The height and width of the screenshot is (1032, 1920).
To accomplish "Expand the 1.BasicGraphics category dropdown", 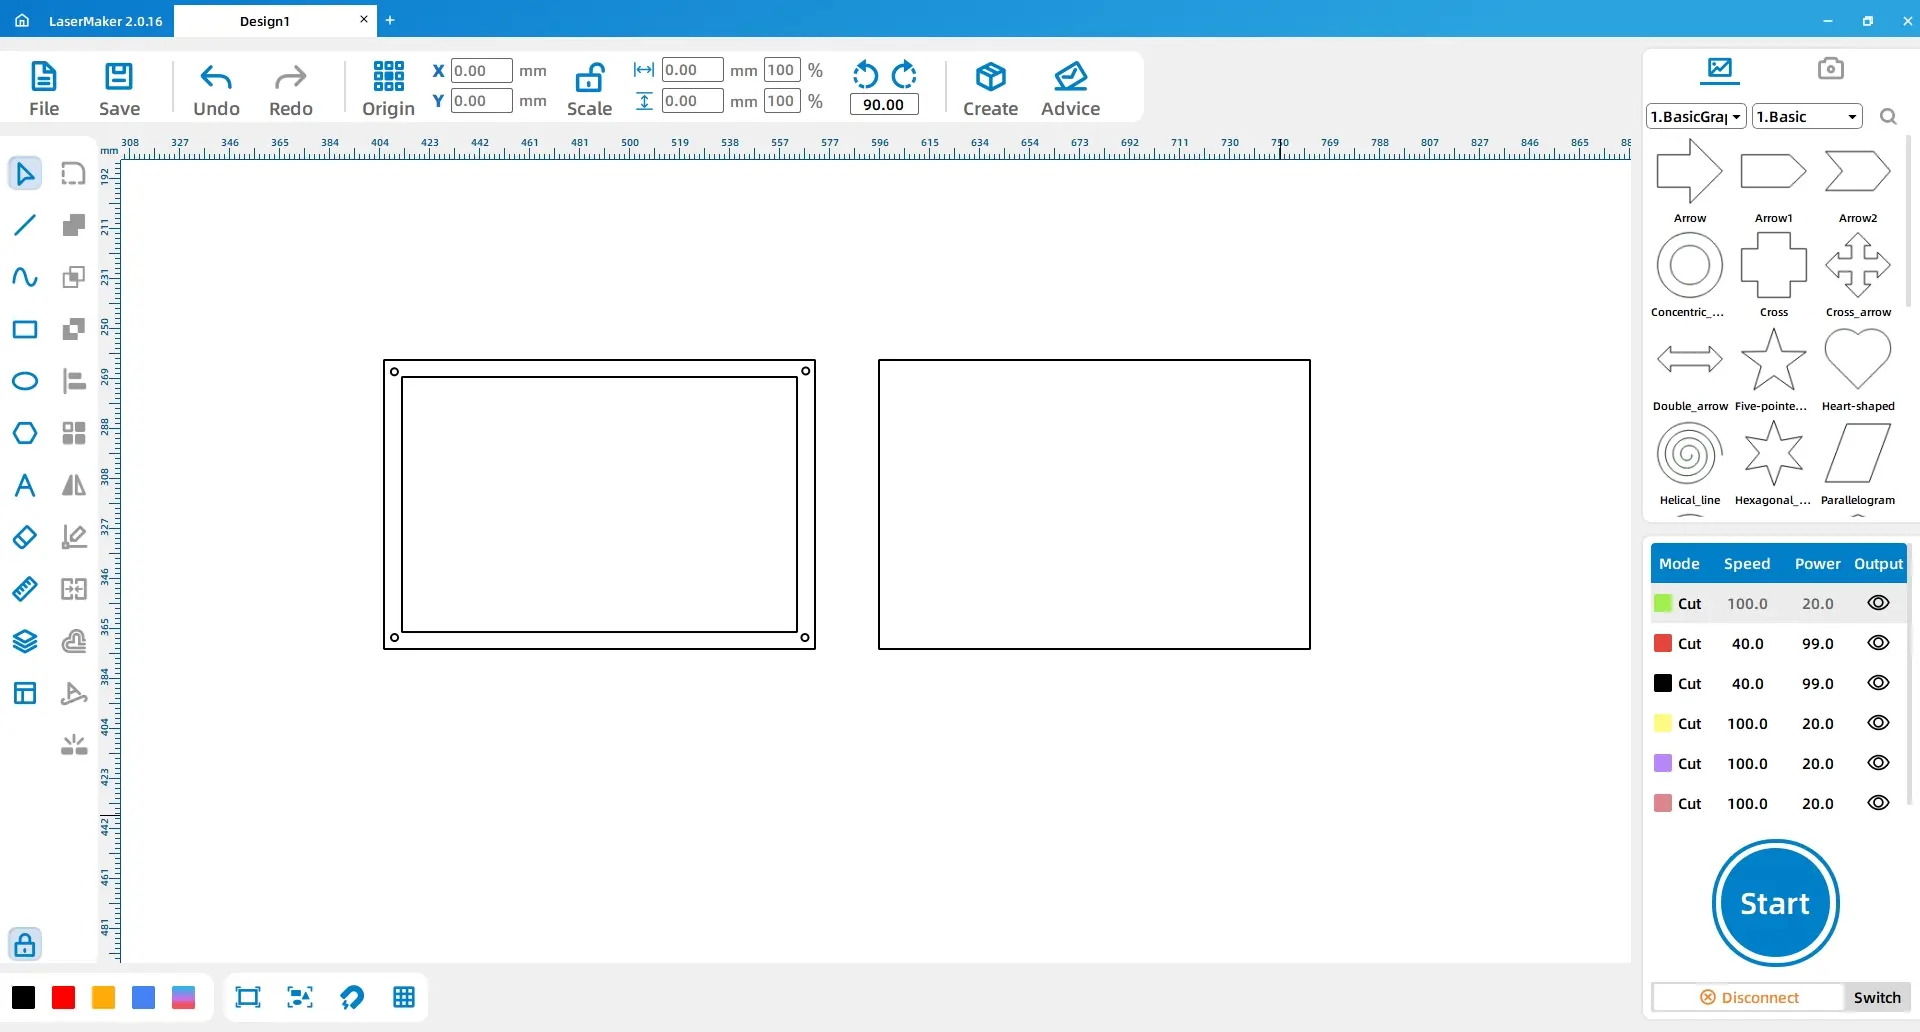I will [x=1696, y=117].
